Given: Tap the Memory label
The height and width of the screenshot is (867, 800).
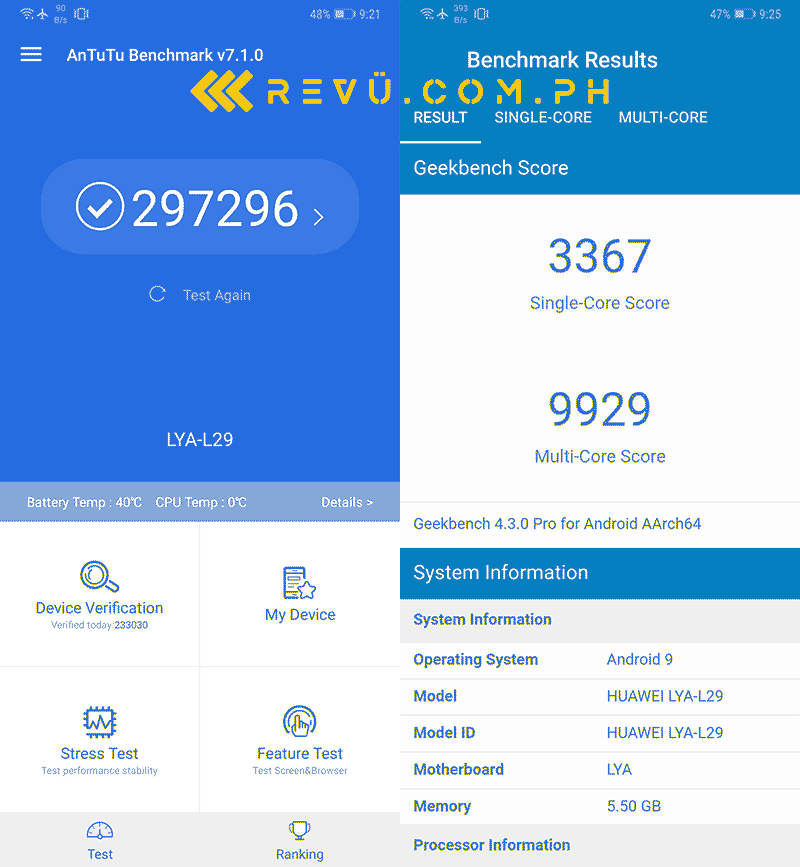Looking at the screenshot, I should pos(442,806).
